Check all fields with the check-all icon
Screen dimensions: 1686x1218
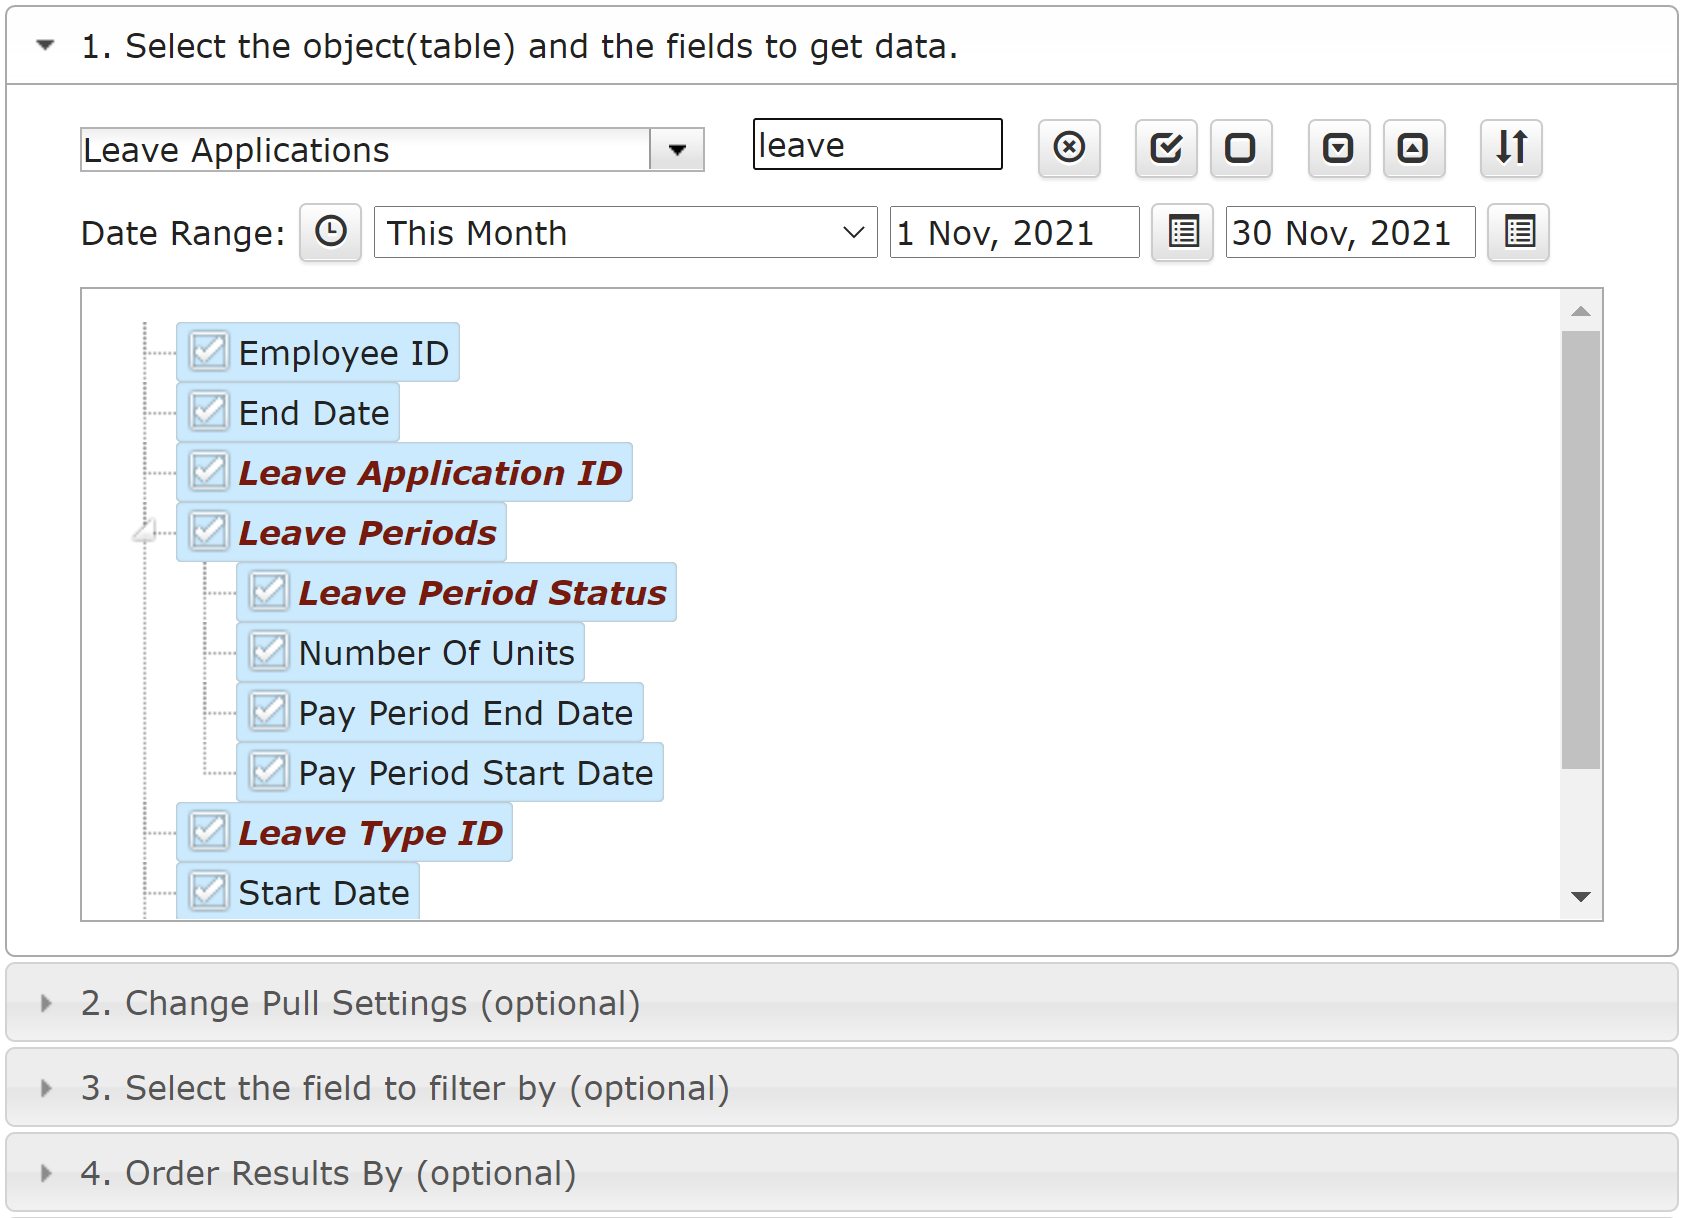click(1166, 148)
